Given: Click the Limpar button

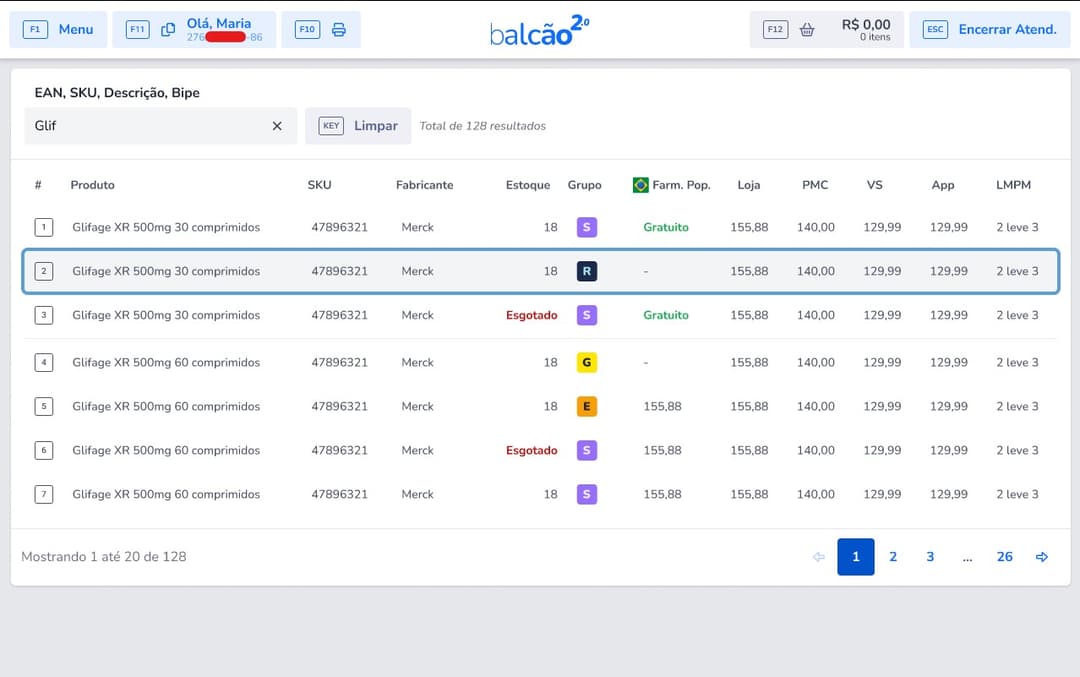Looking at the screenshot, I should [358, 126].
